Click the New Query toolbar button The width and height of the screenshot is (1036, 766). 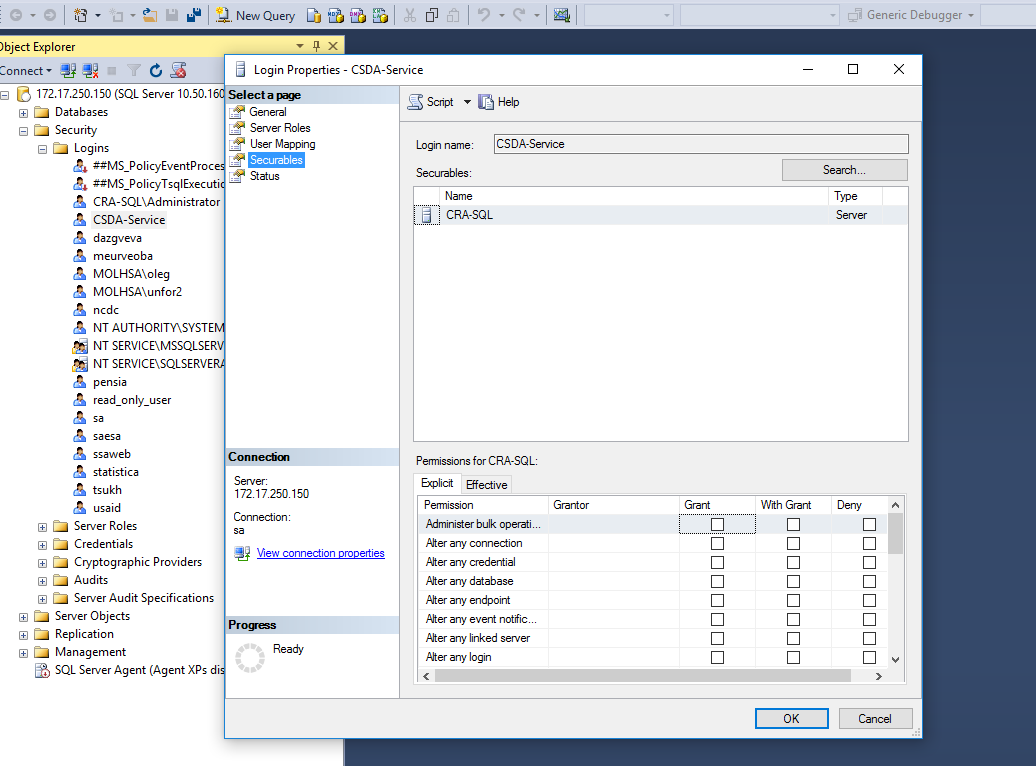click(253, 15)
